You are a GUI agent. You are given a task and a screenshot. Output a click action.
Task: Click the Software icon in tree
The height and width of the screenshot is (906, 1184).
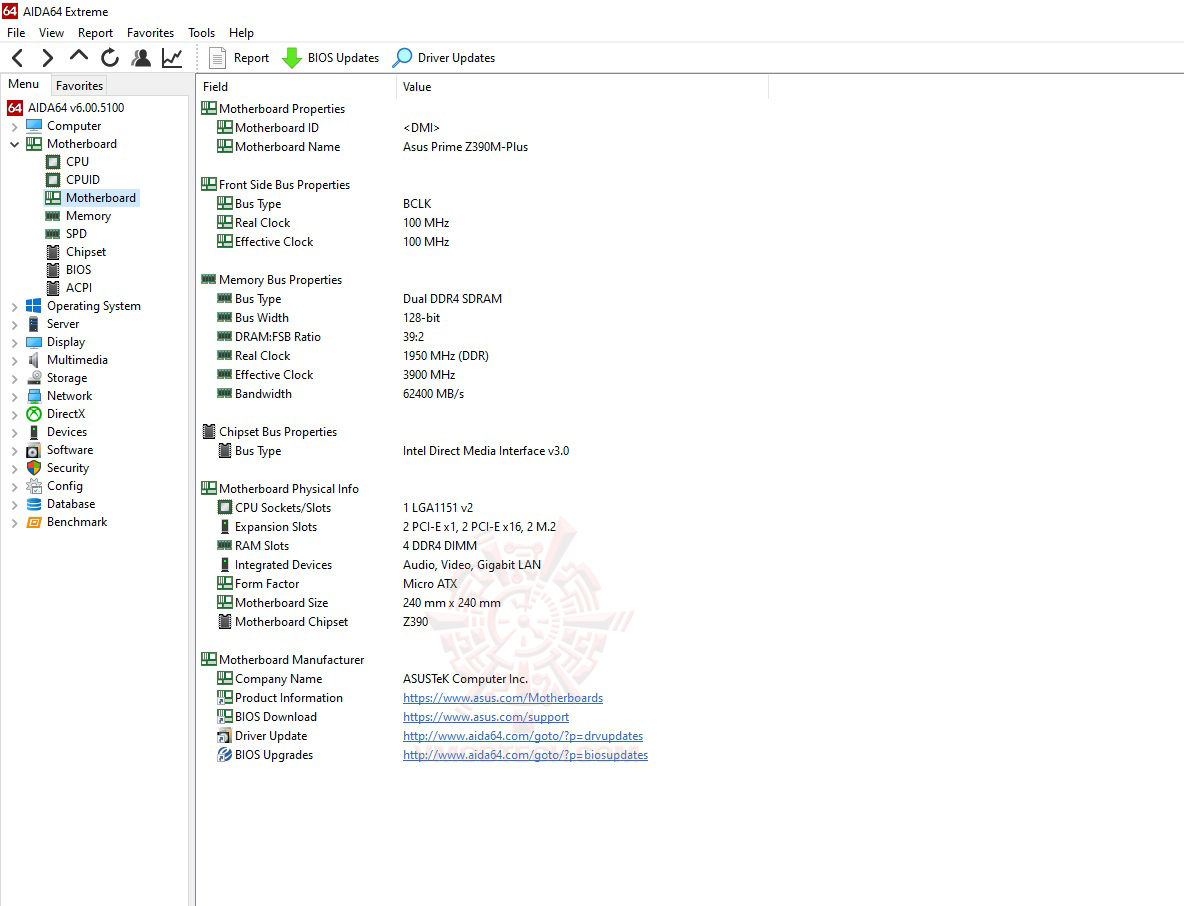click(34, 450)
